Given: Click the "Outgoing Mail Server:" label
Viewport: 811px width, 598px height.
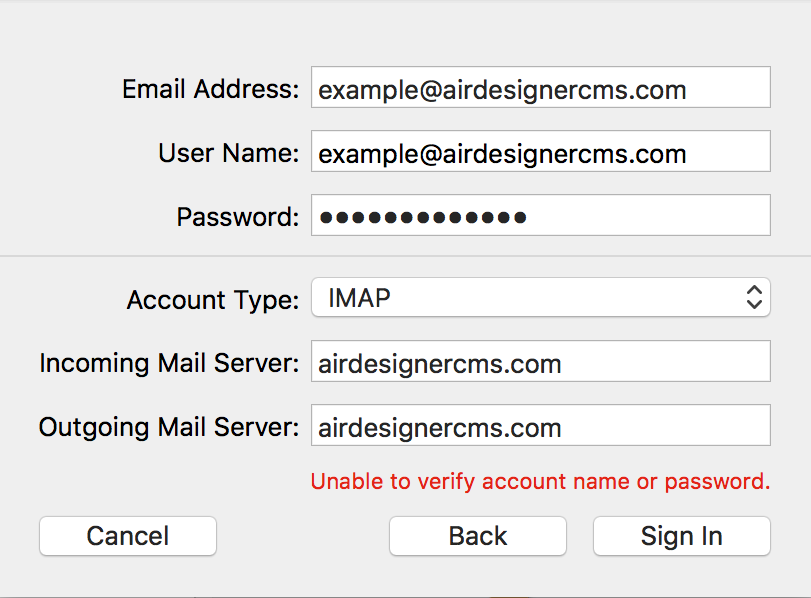Looking at the screenshot, I should (x=169, y=427).
